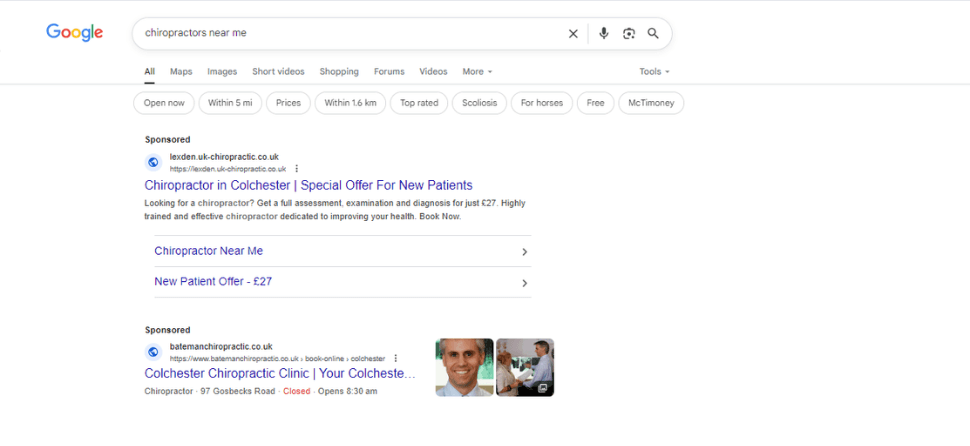Open the Chiropractor Near Me sitelink

point(208,251)
